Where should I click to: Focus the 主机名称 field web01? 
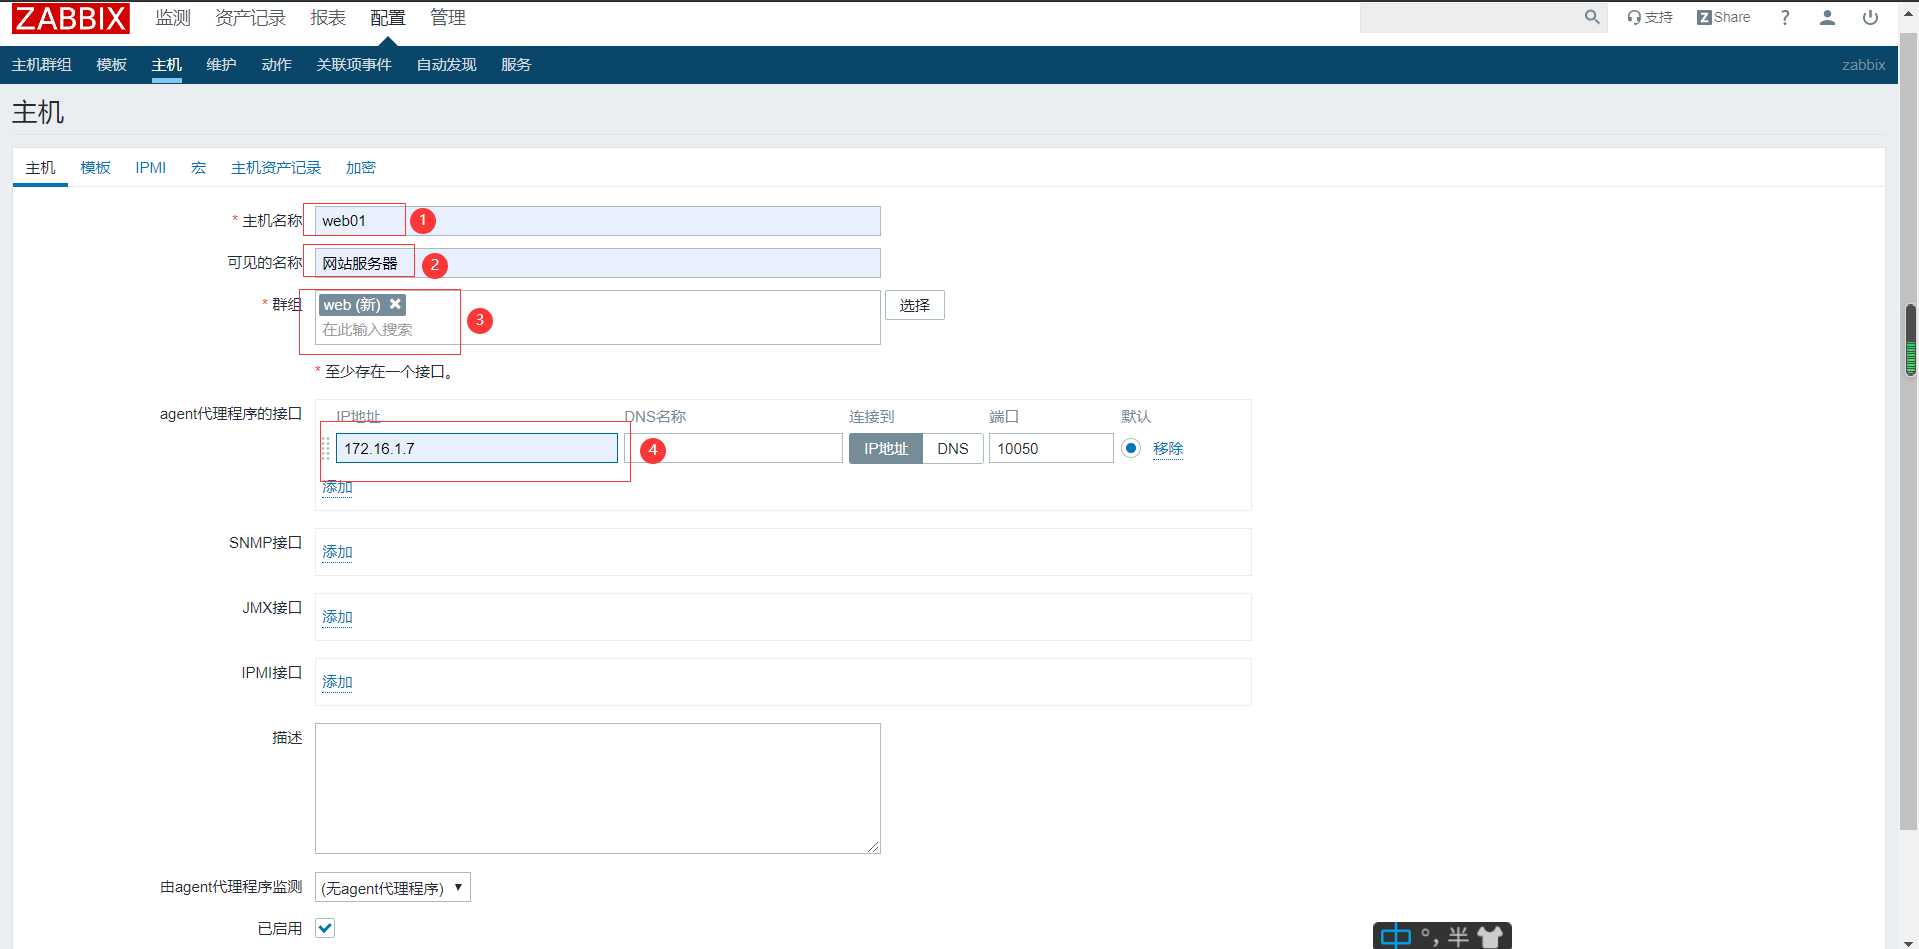click(598, 221)
